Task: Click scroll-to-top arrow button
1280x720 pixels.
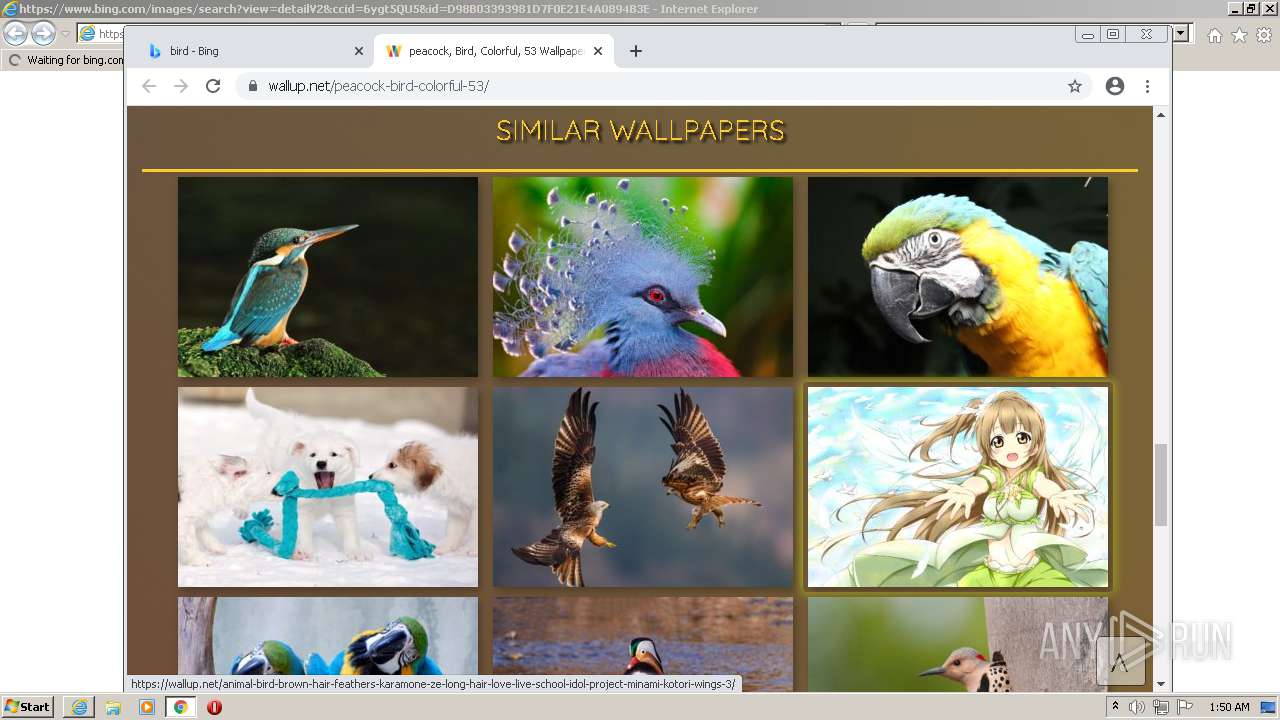Action: point(1120,661)
